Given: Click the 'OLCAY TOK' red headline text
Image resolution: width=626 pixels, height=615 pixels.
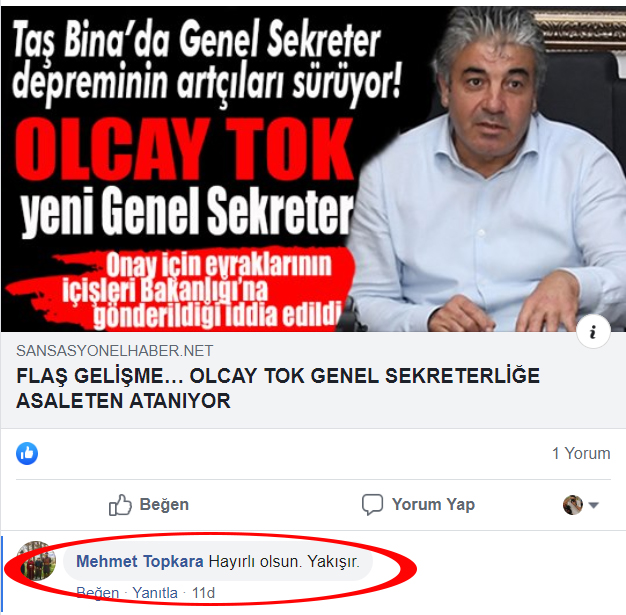Looking at the screenshot, I should pos(184,149).
